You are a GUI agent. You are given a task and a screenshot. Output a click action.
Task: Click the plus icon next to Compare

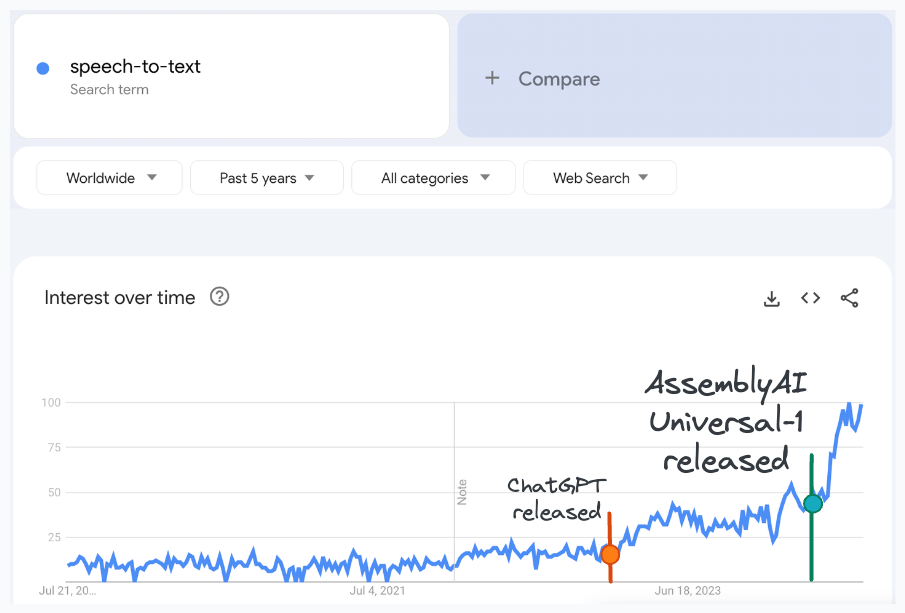coord(491,78)
